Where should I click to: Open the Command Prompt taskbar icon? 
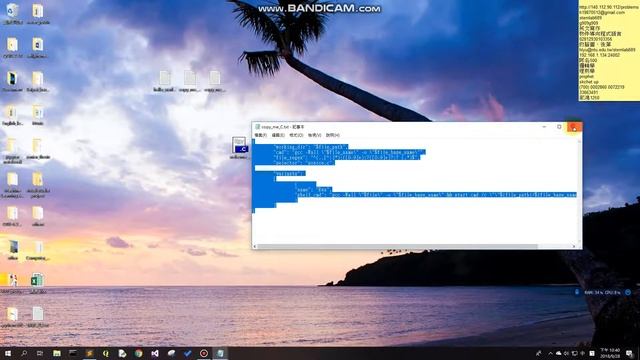(73, 353)
